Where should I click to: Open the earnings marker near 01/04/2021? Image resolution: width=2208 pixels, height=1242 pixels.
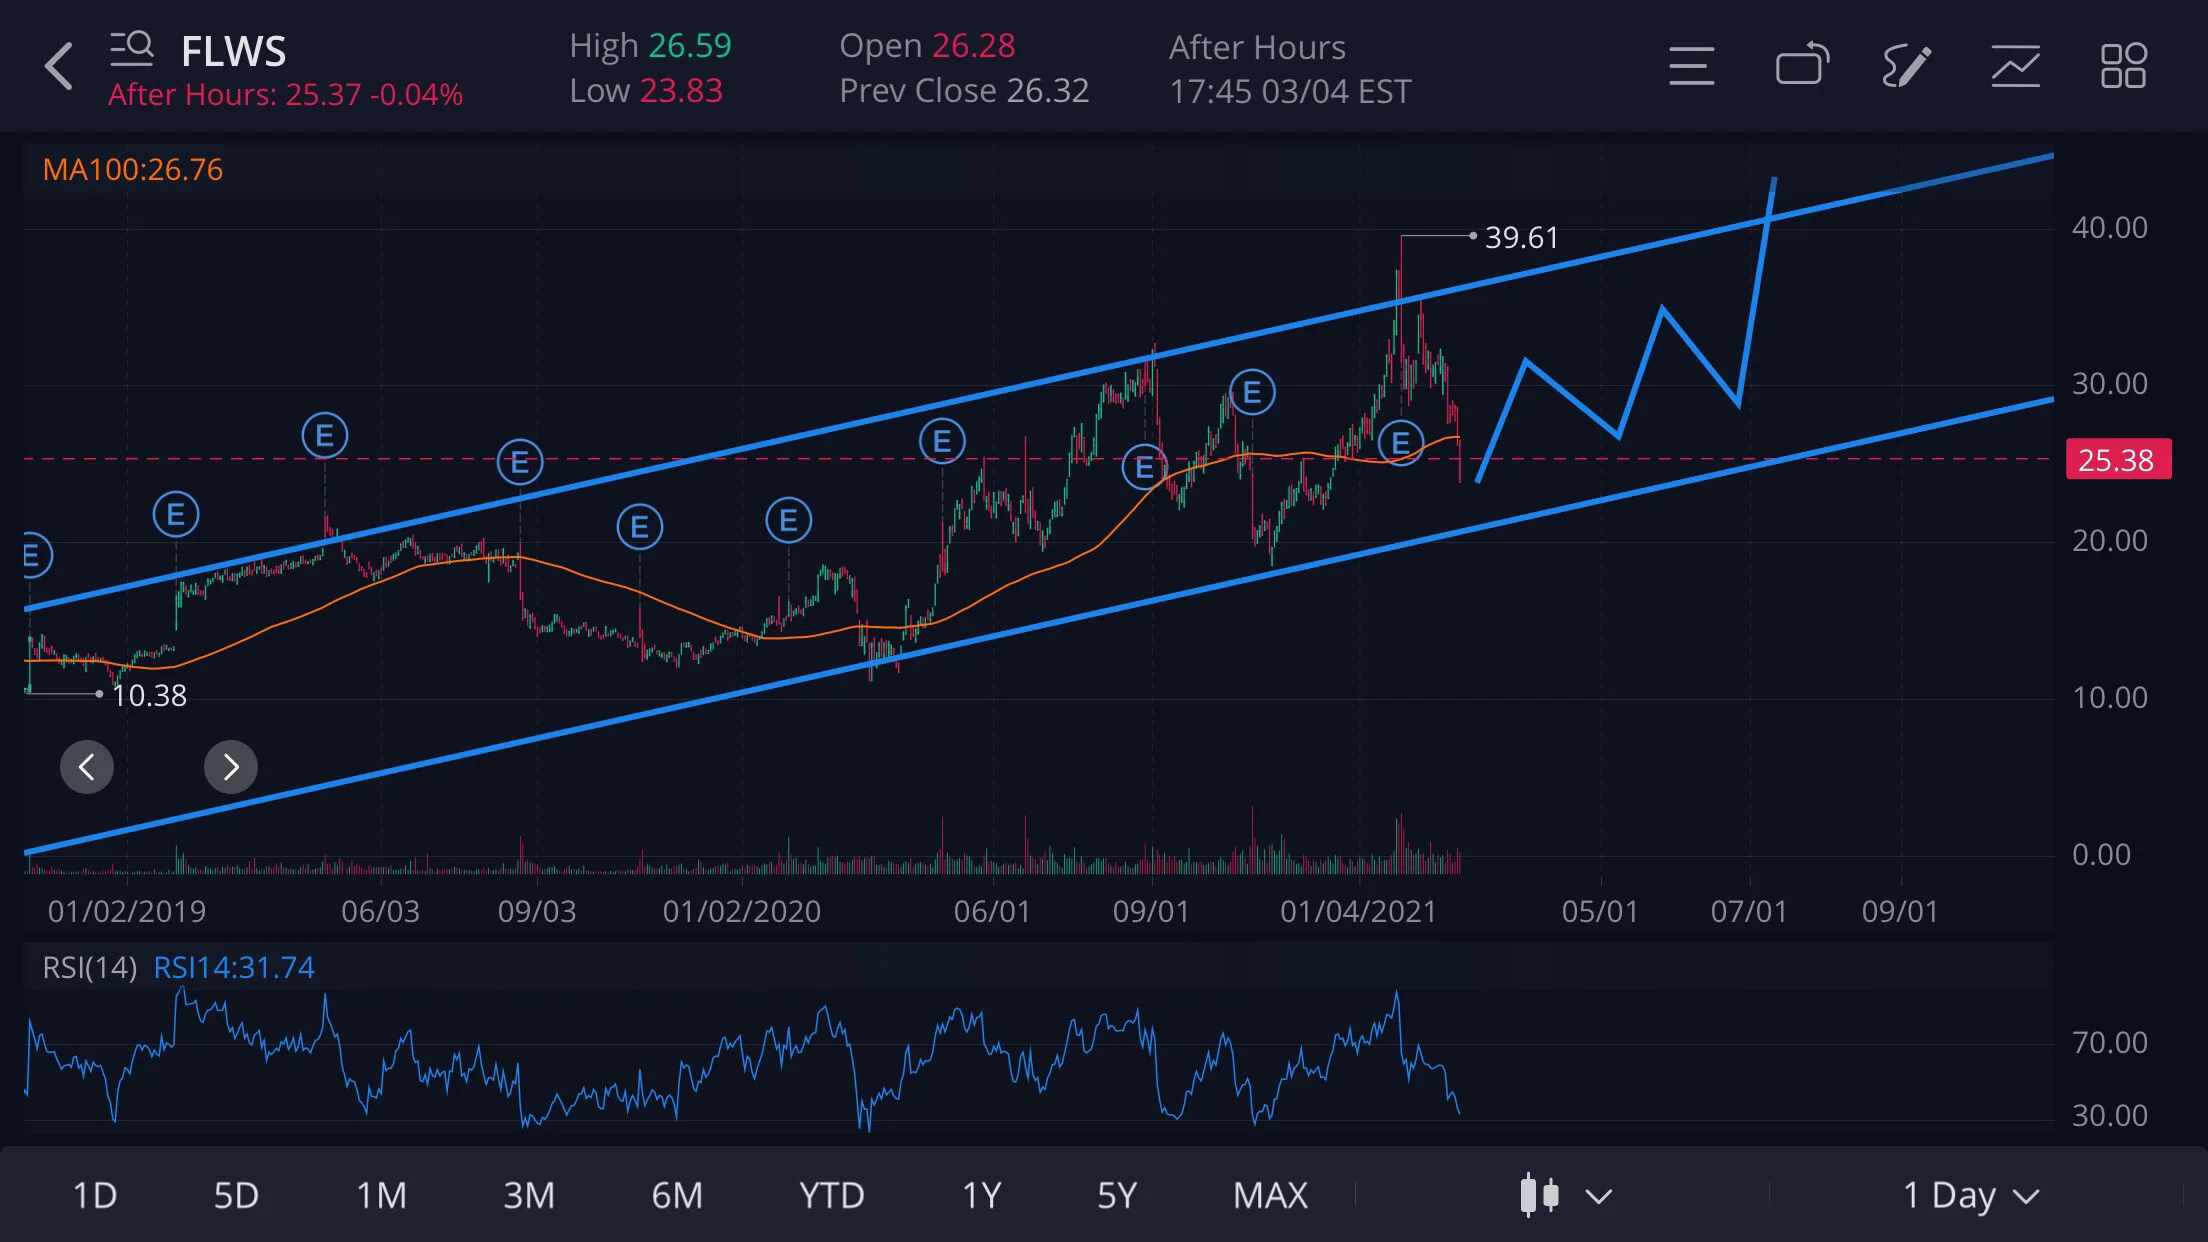[x=1401, y=442]
